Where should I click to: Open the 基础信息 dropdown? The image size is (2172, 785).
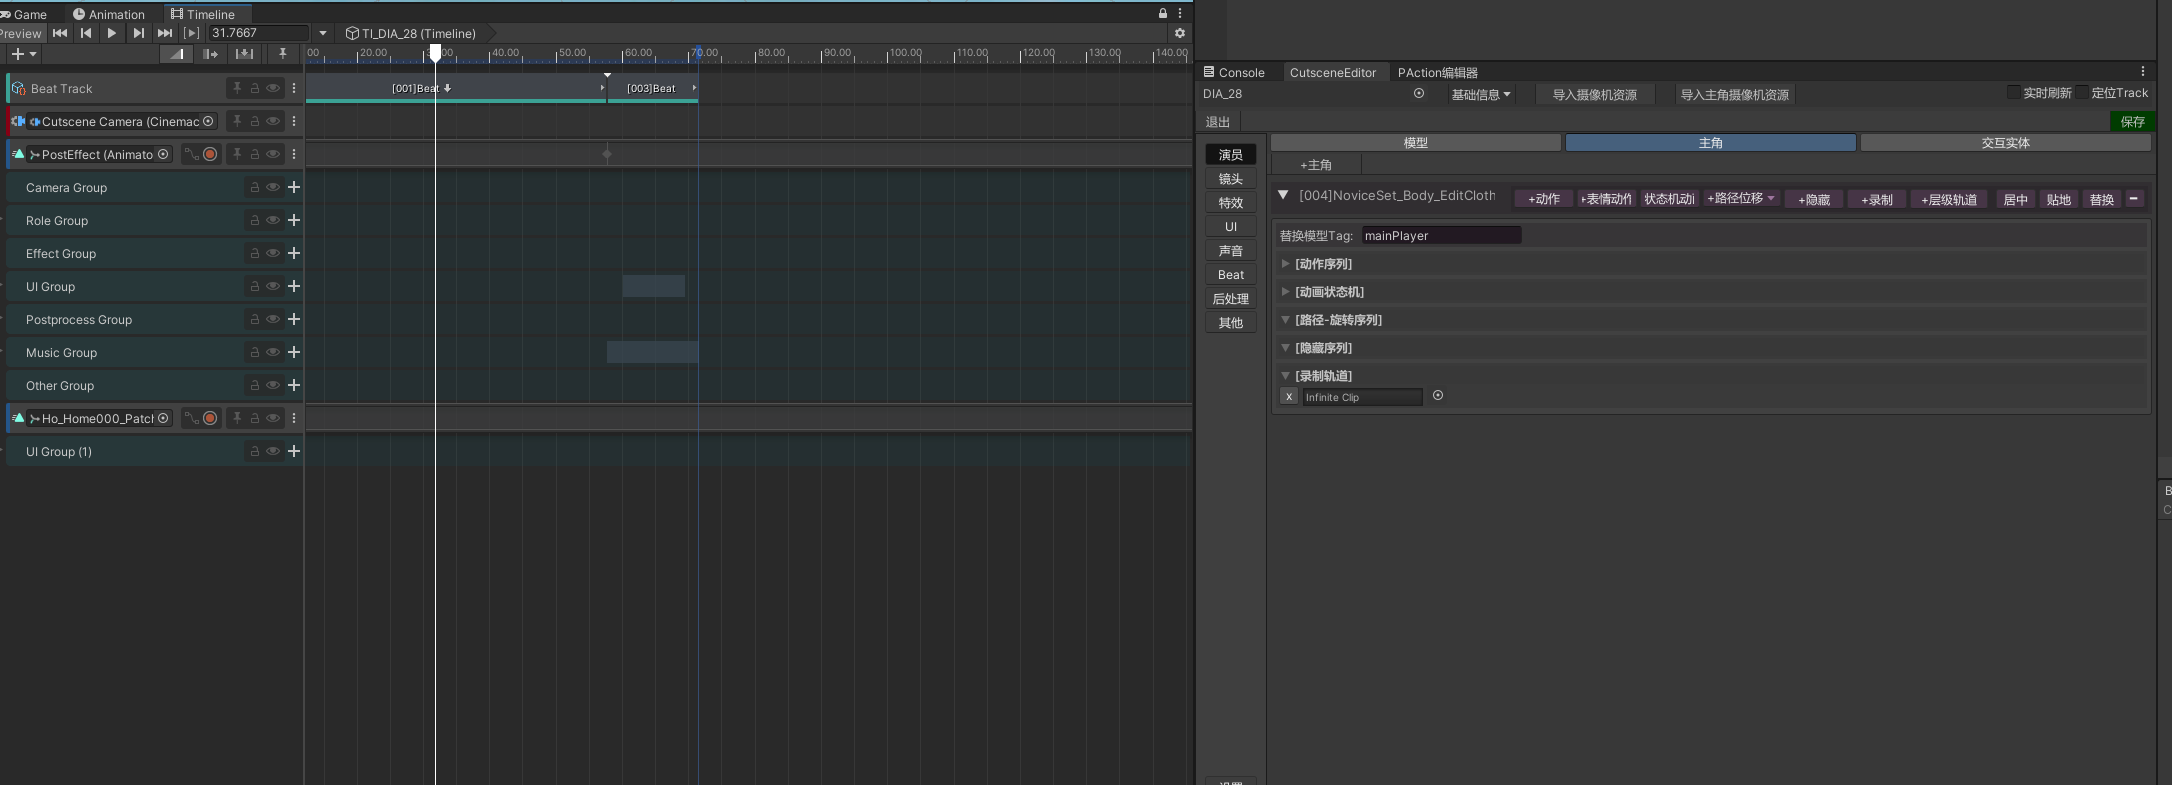(x=1481, y=95)
